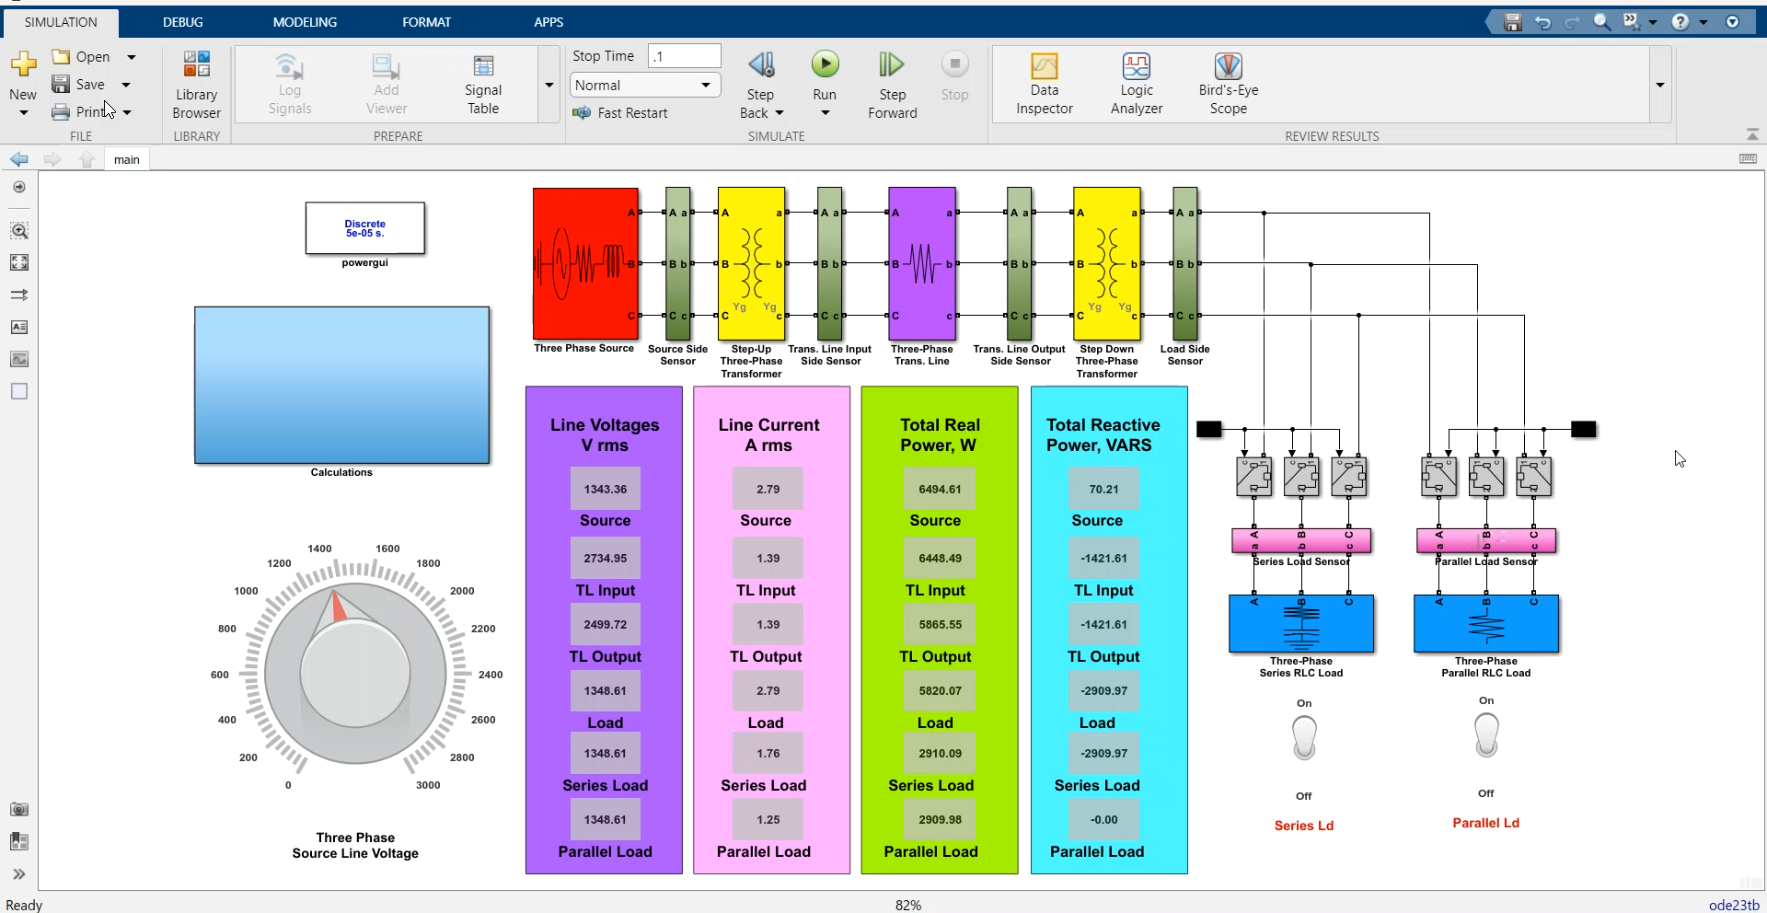Open the Normal simulation mode dropdown
This screenshot has width=1767, height=913.
click(707, 85)
